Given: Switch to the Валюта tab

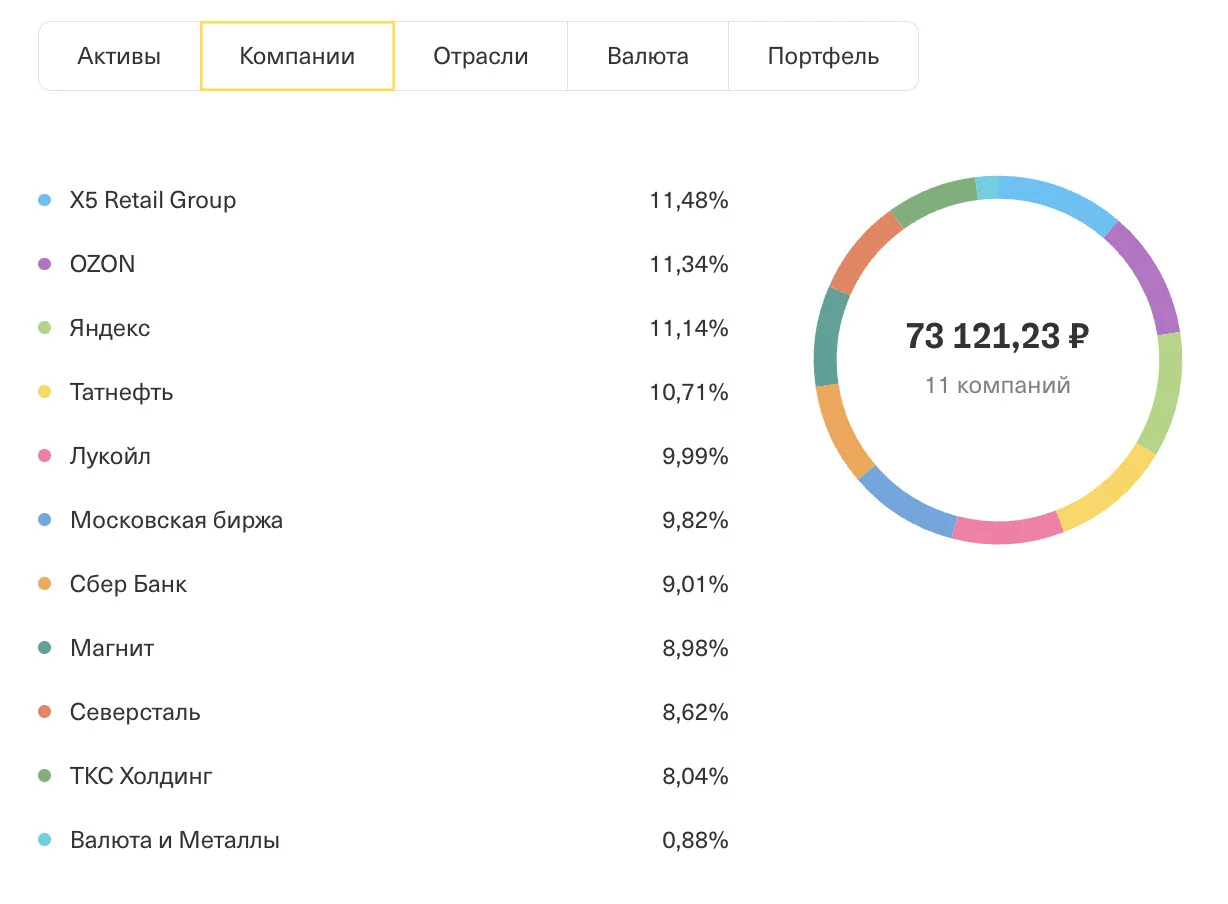Looking at the screenshot, I should (x=647, y=56).
